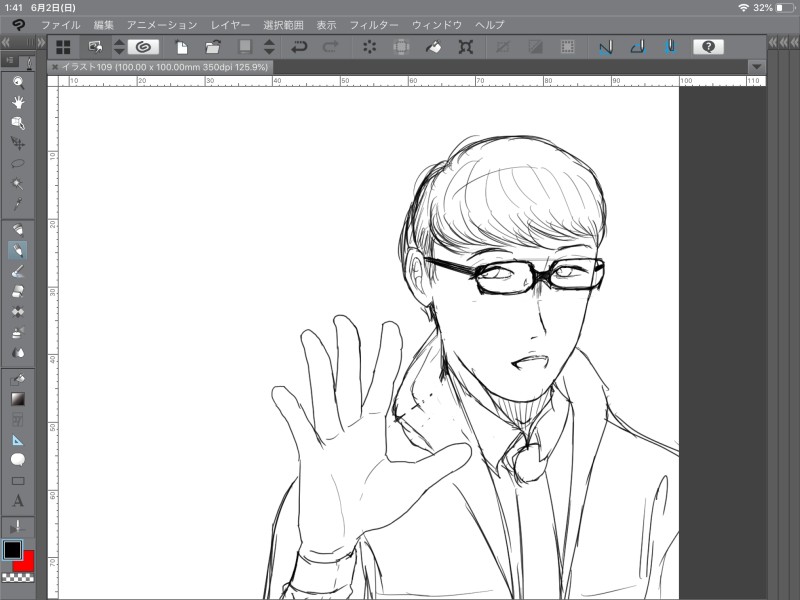Create a new canvas file

click(181, 47)
